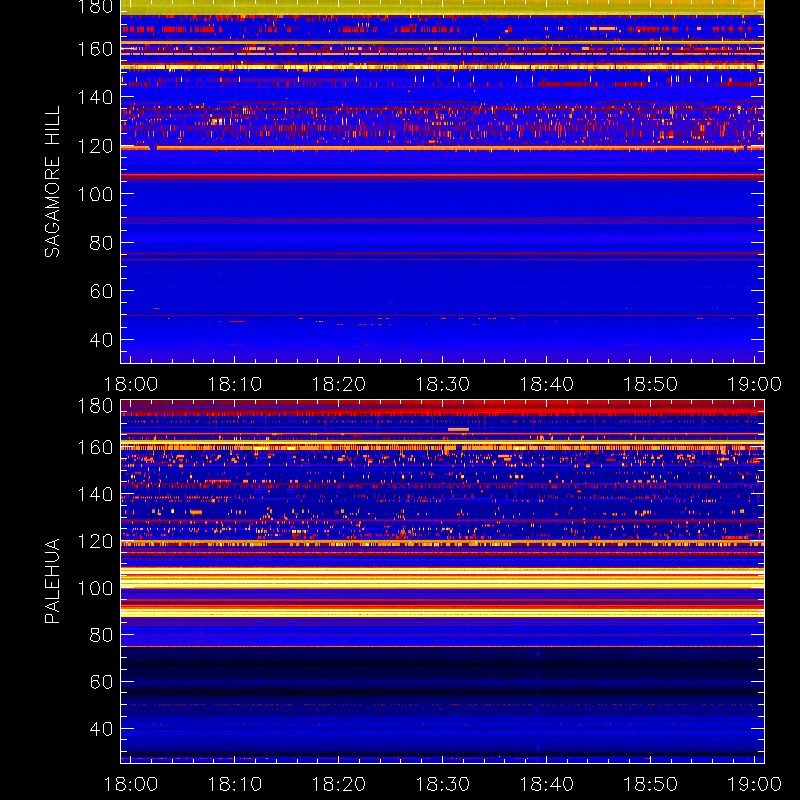This screenshot has width=800, height=800.
Task: Click the 18:10 time label under Palehua plot
Action: (235, 784)
